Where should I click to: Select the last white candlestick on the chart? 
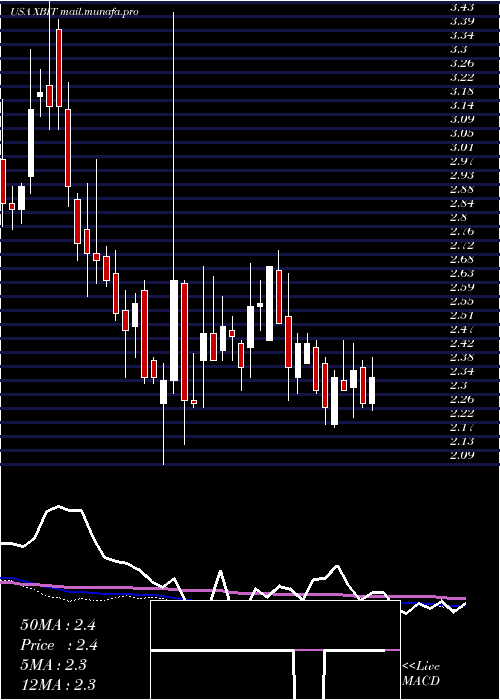[x=372, y=391]
